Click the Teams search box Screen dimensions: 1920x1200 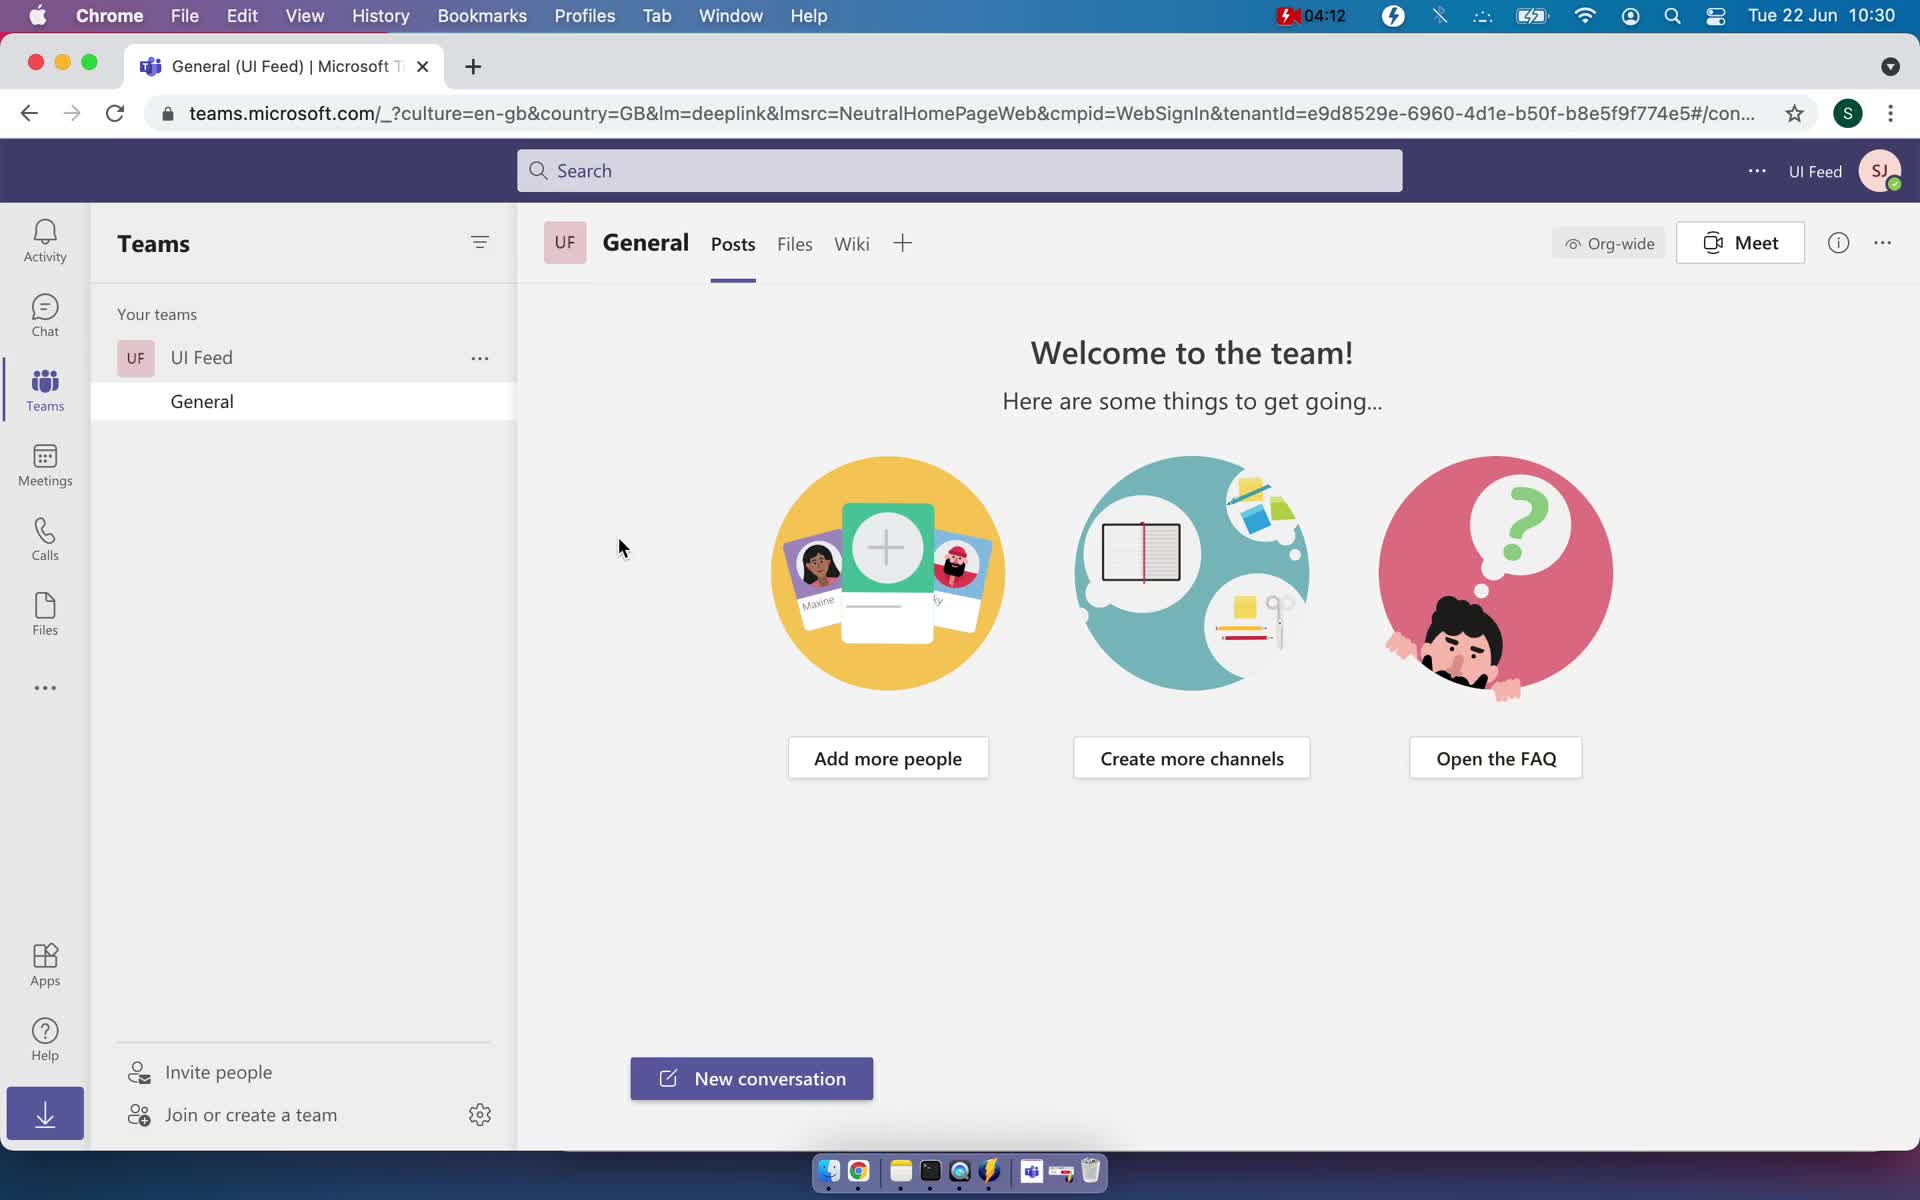pyautogui.click(x=959, y=171)
